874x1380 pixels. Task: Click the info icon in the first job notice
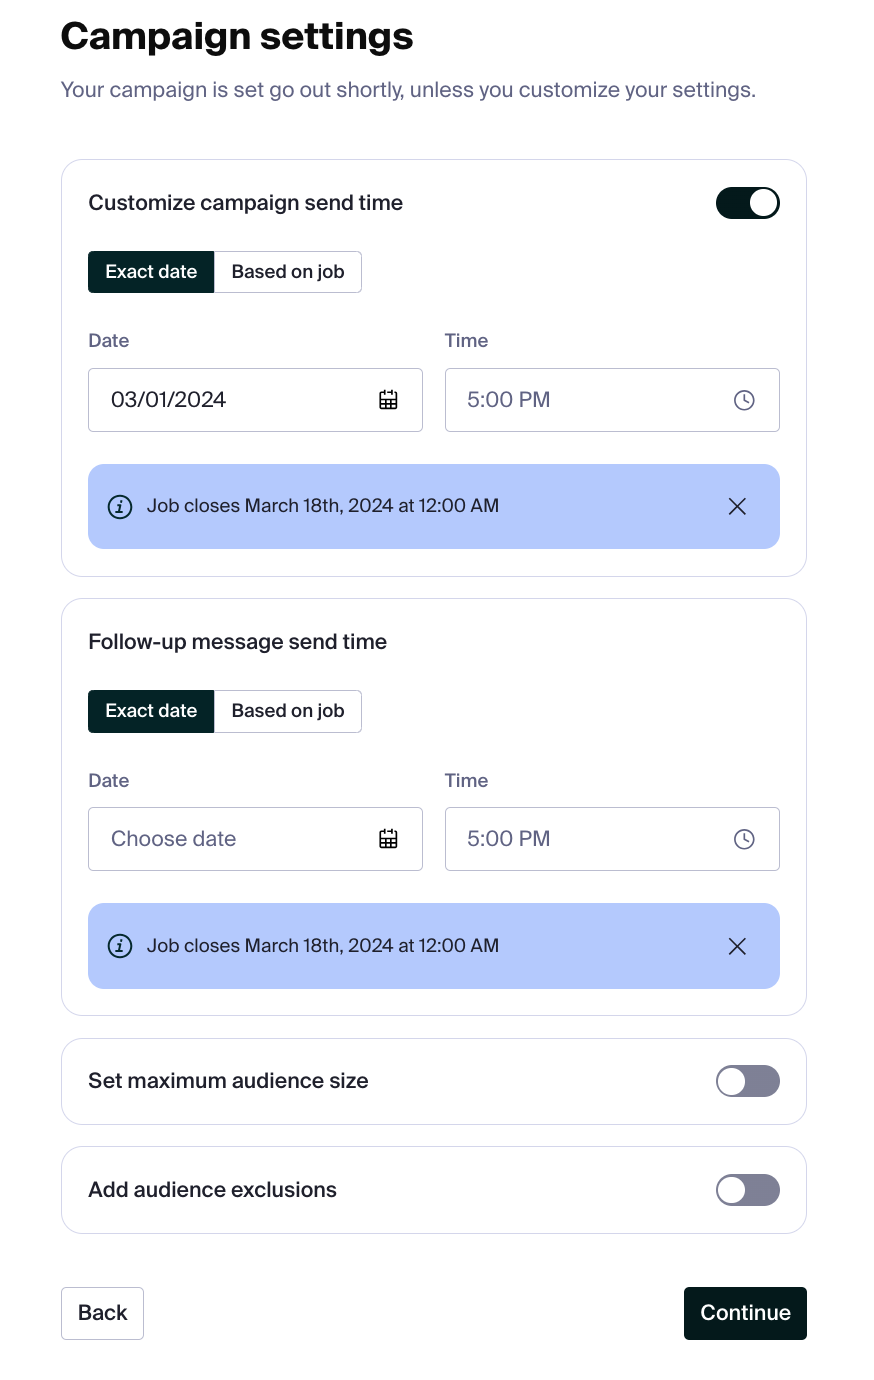click(119, 506)
